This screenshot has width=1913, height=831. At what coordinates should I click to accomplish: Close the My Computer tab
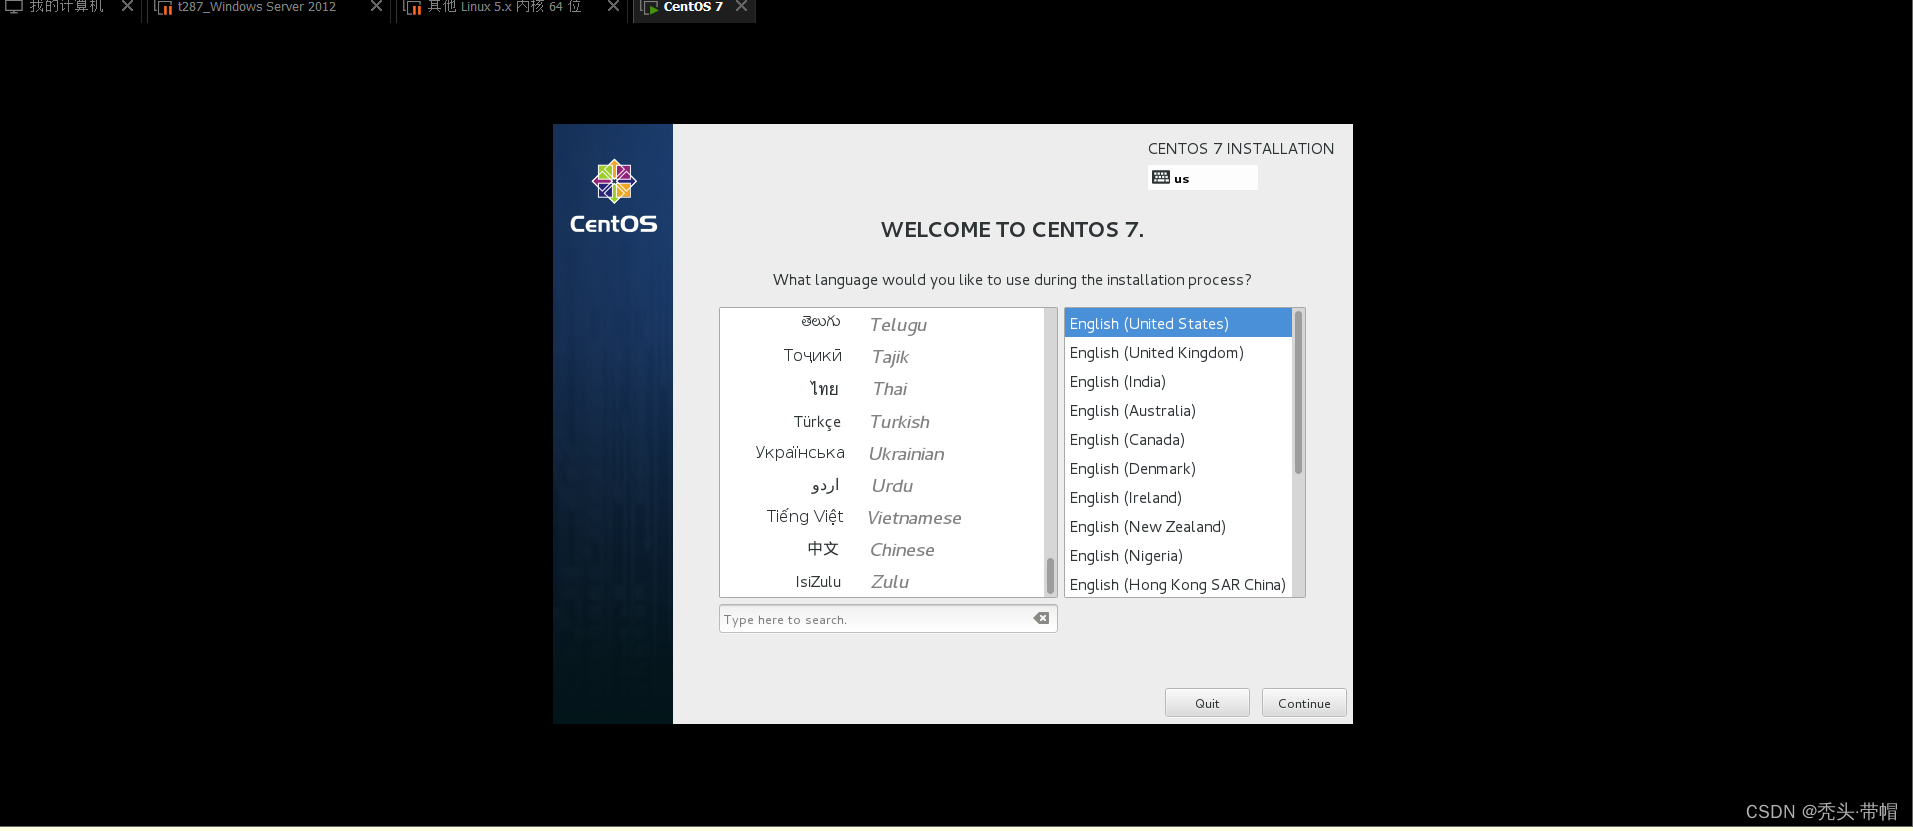click(127, 6)
